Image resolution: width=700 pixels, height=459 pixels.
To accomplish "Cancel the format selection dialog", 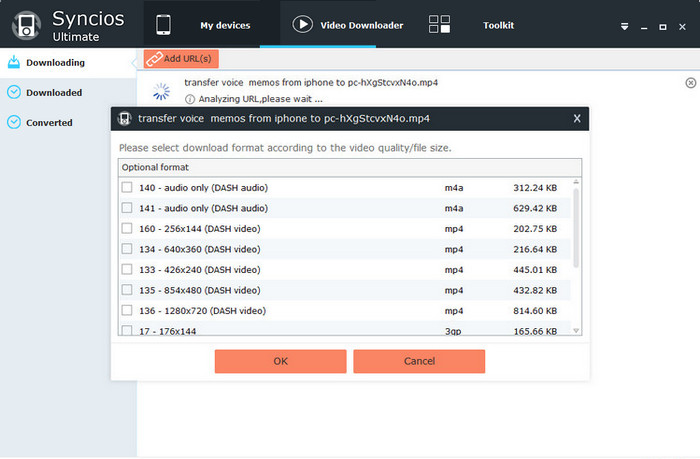I will click(419, 361).
